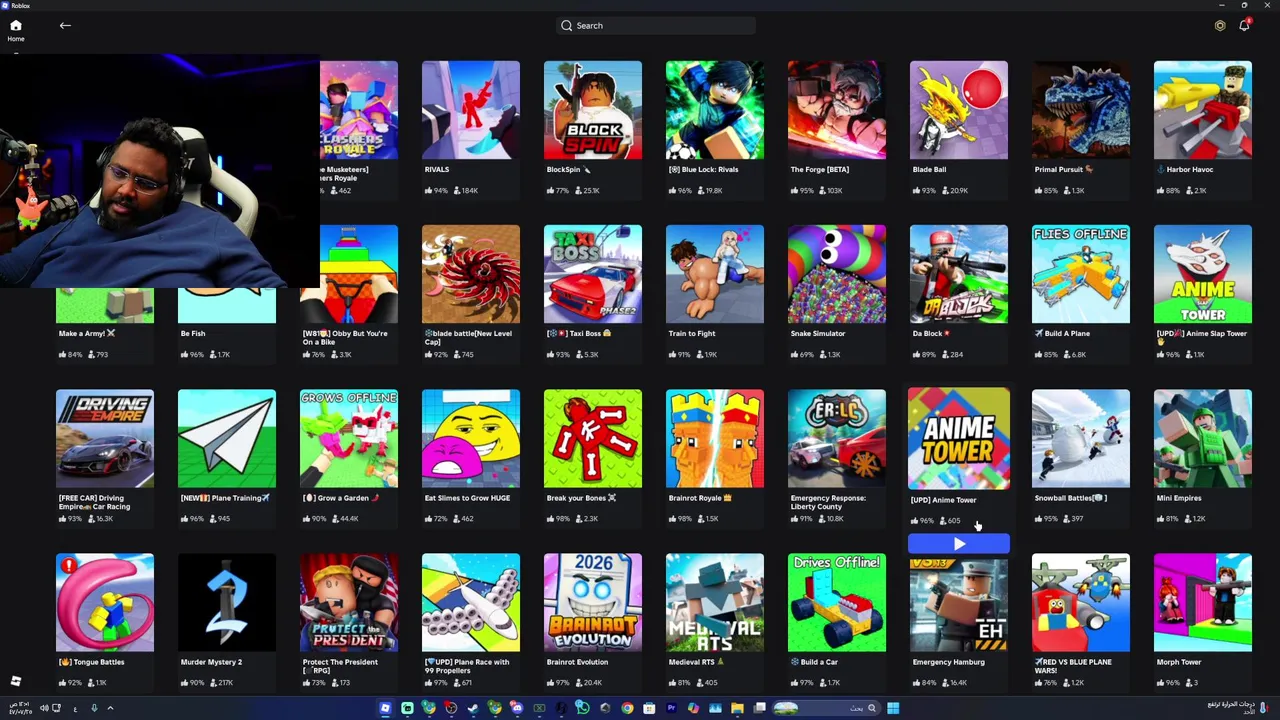
Task: Click the Da Block game title
Action: (x=931, y=334)
